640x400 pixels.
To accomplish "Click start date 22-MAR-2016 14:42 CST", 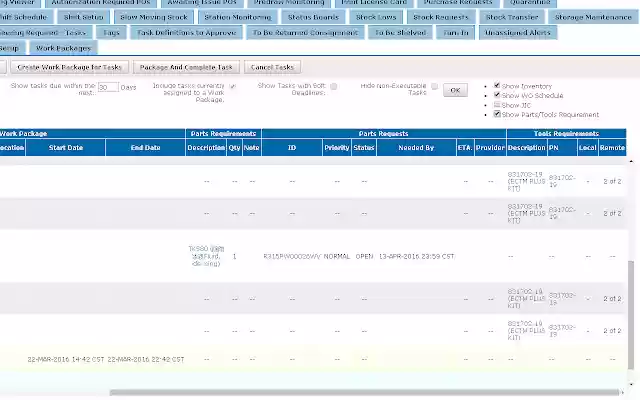I will coord(66,359).
